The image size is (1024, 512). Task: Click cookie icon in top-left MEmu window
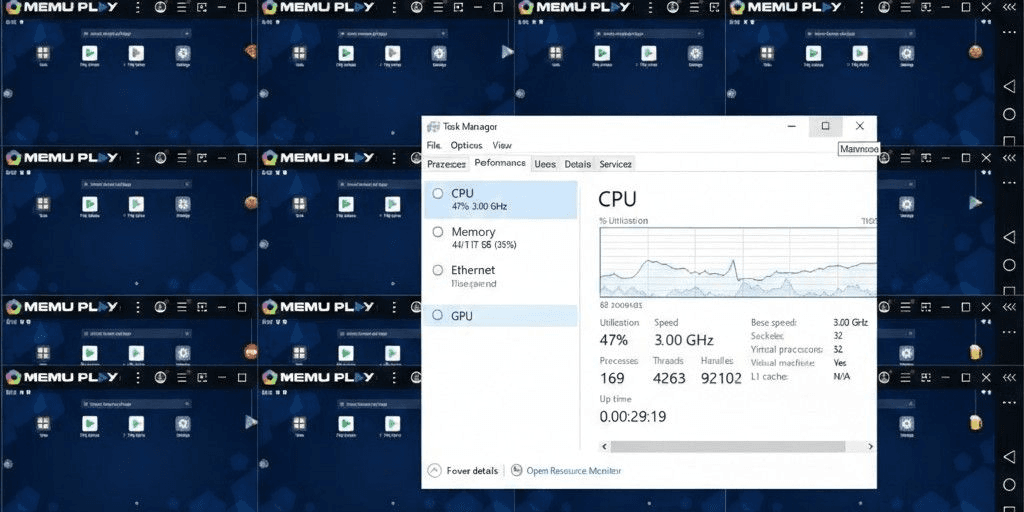[251, 52]
